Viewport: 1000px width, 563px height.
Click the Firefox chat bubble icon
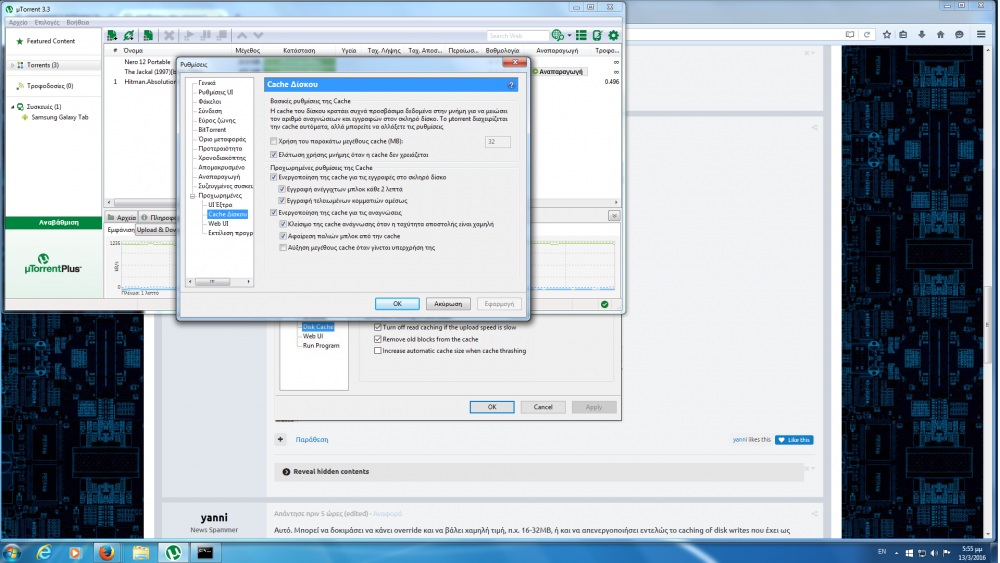[959, 34]
